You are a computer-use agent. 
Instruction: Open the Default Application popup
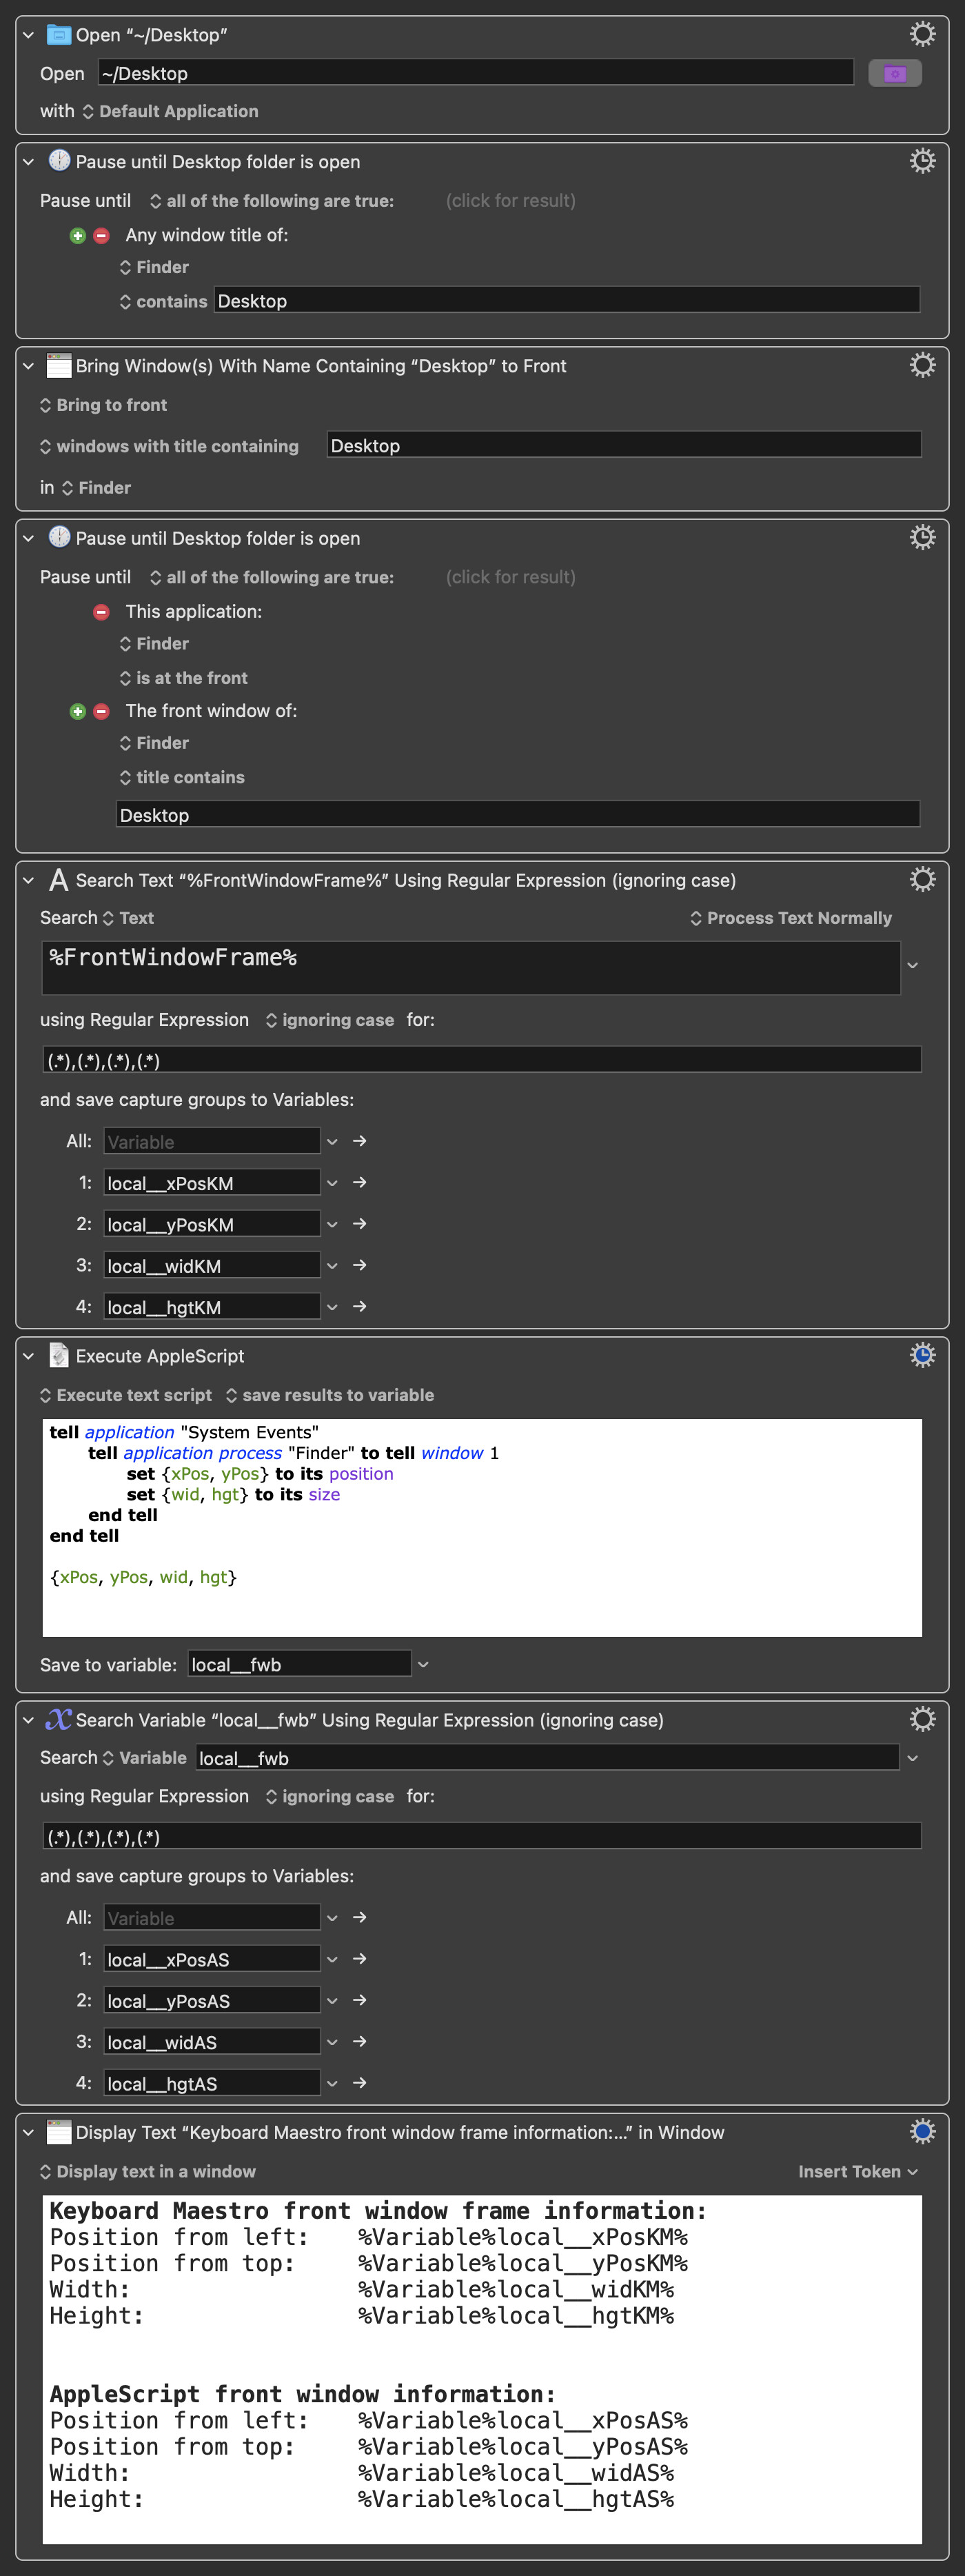coord(170,111)
